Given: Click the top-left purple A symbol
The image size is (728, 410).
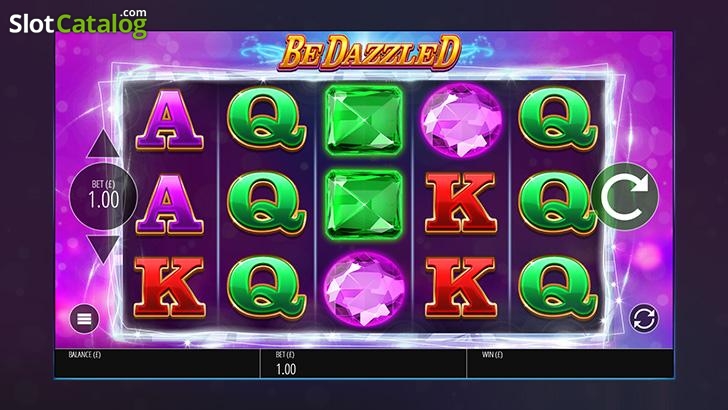Looking at the screenshot, I should [x=169, y=120].
